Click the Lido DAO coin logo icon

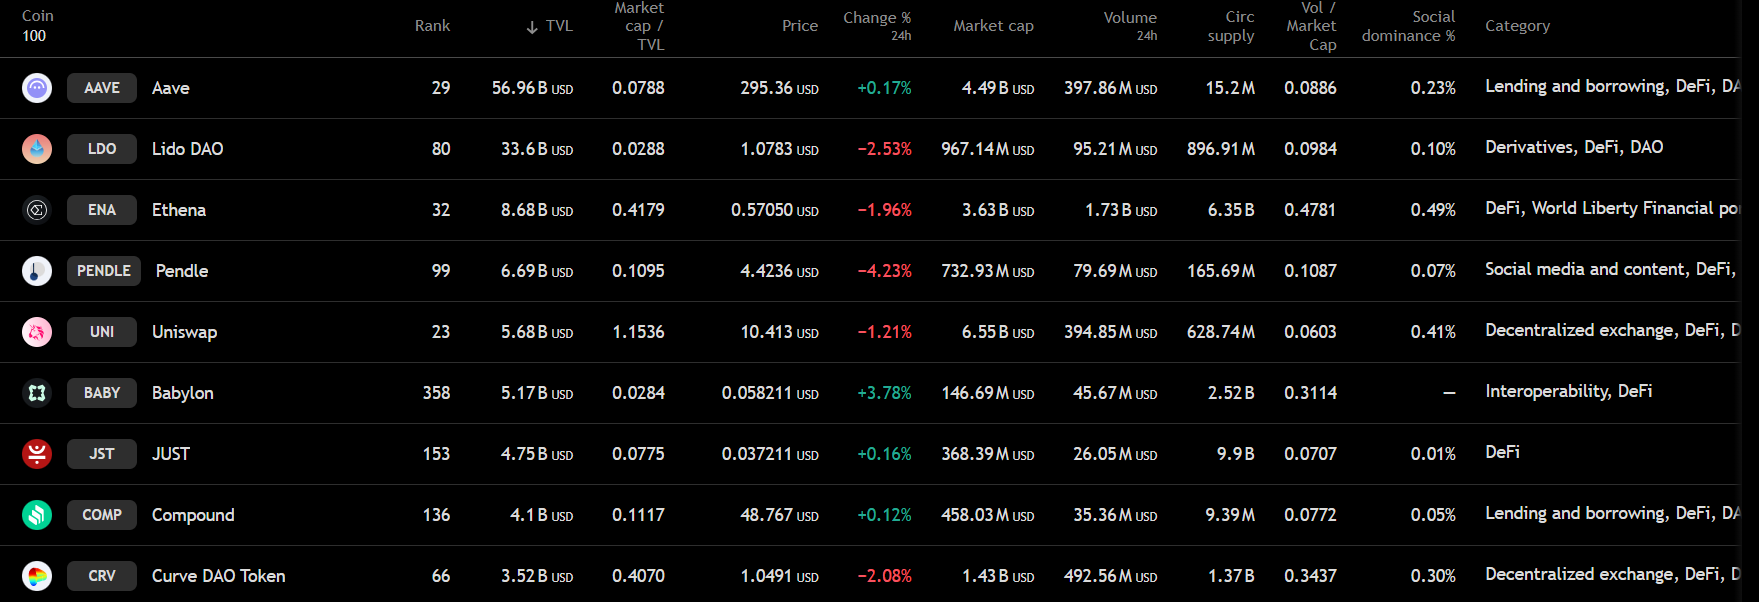[37, 149]
